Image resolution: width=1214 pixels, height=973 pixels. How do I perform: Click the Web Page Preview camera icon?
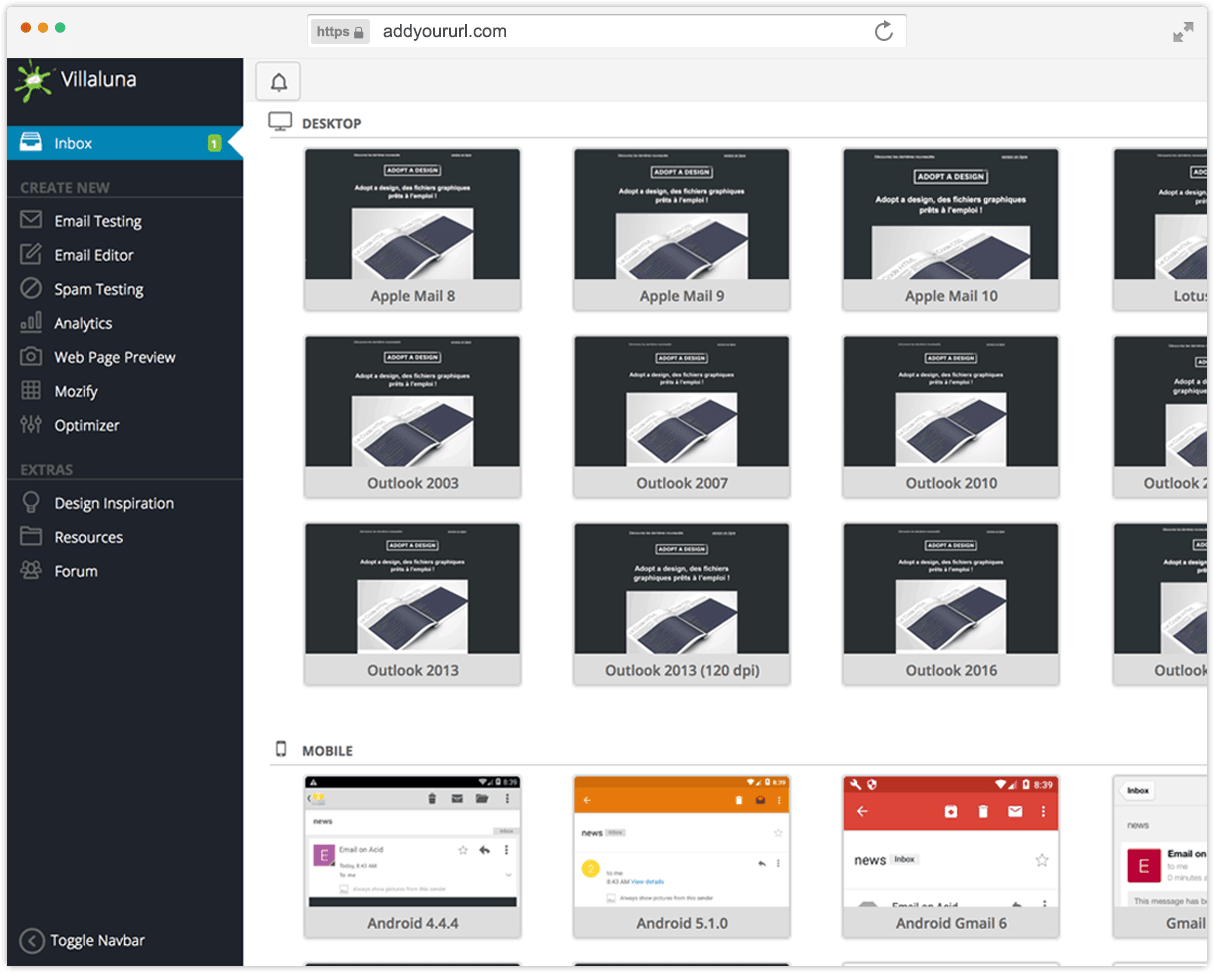click(x=31, y=356)
